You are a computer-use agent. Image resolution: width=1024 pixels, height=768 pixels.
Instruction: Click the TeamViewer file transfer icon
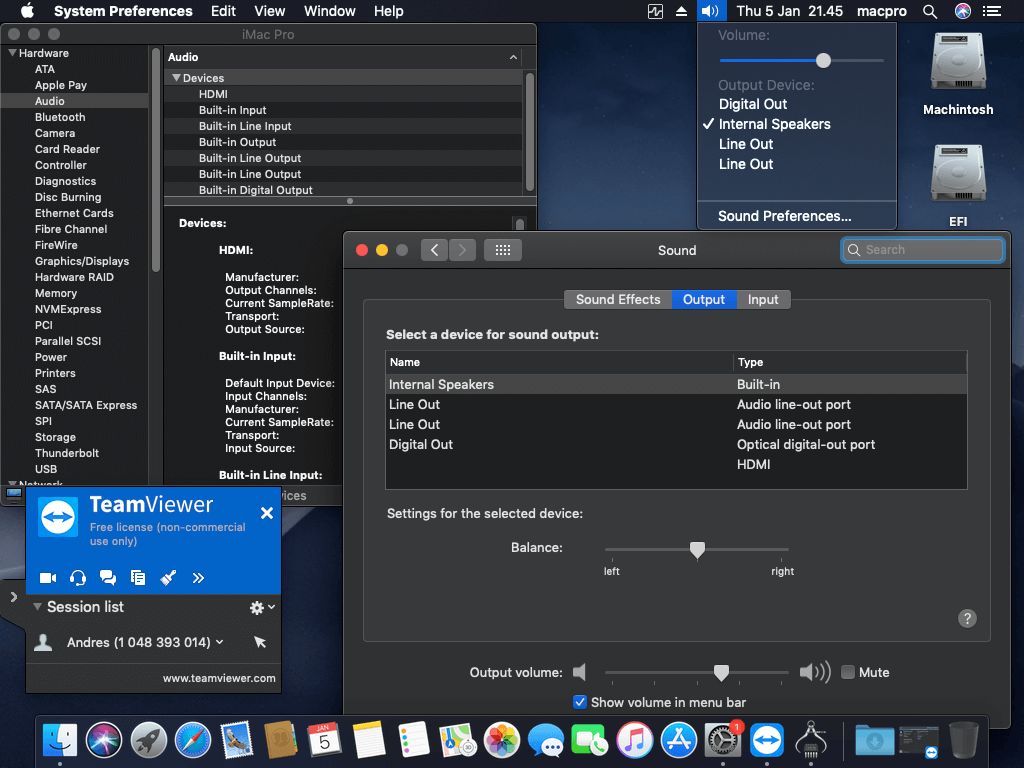[138, 578]
